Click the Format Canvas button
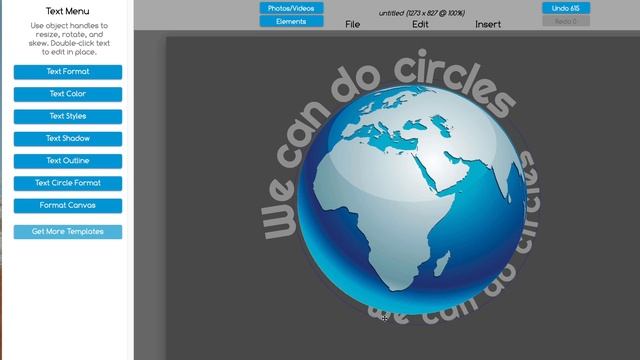This screenshot has width=640, height=360. (x=68, y=206)
